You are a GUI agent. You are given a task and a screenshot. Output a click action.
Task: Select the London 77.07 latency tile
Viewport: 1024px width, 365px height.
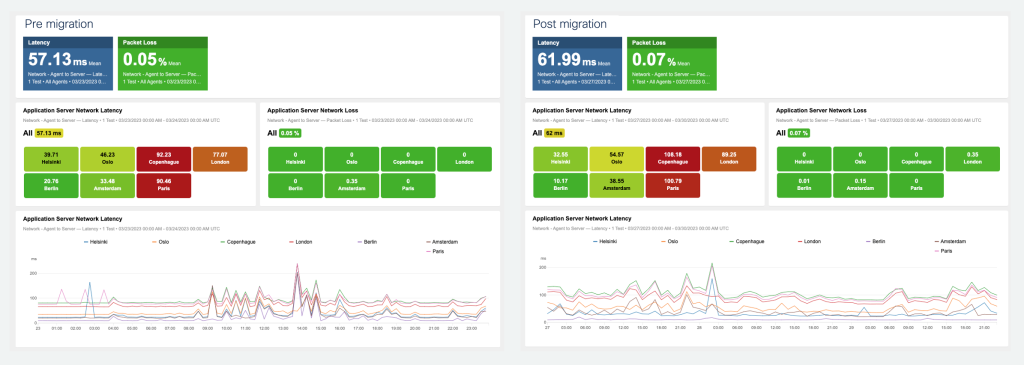click(x=220, y=159)
